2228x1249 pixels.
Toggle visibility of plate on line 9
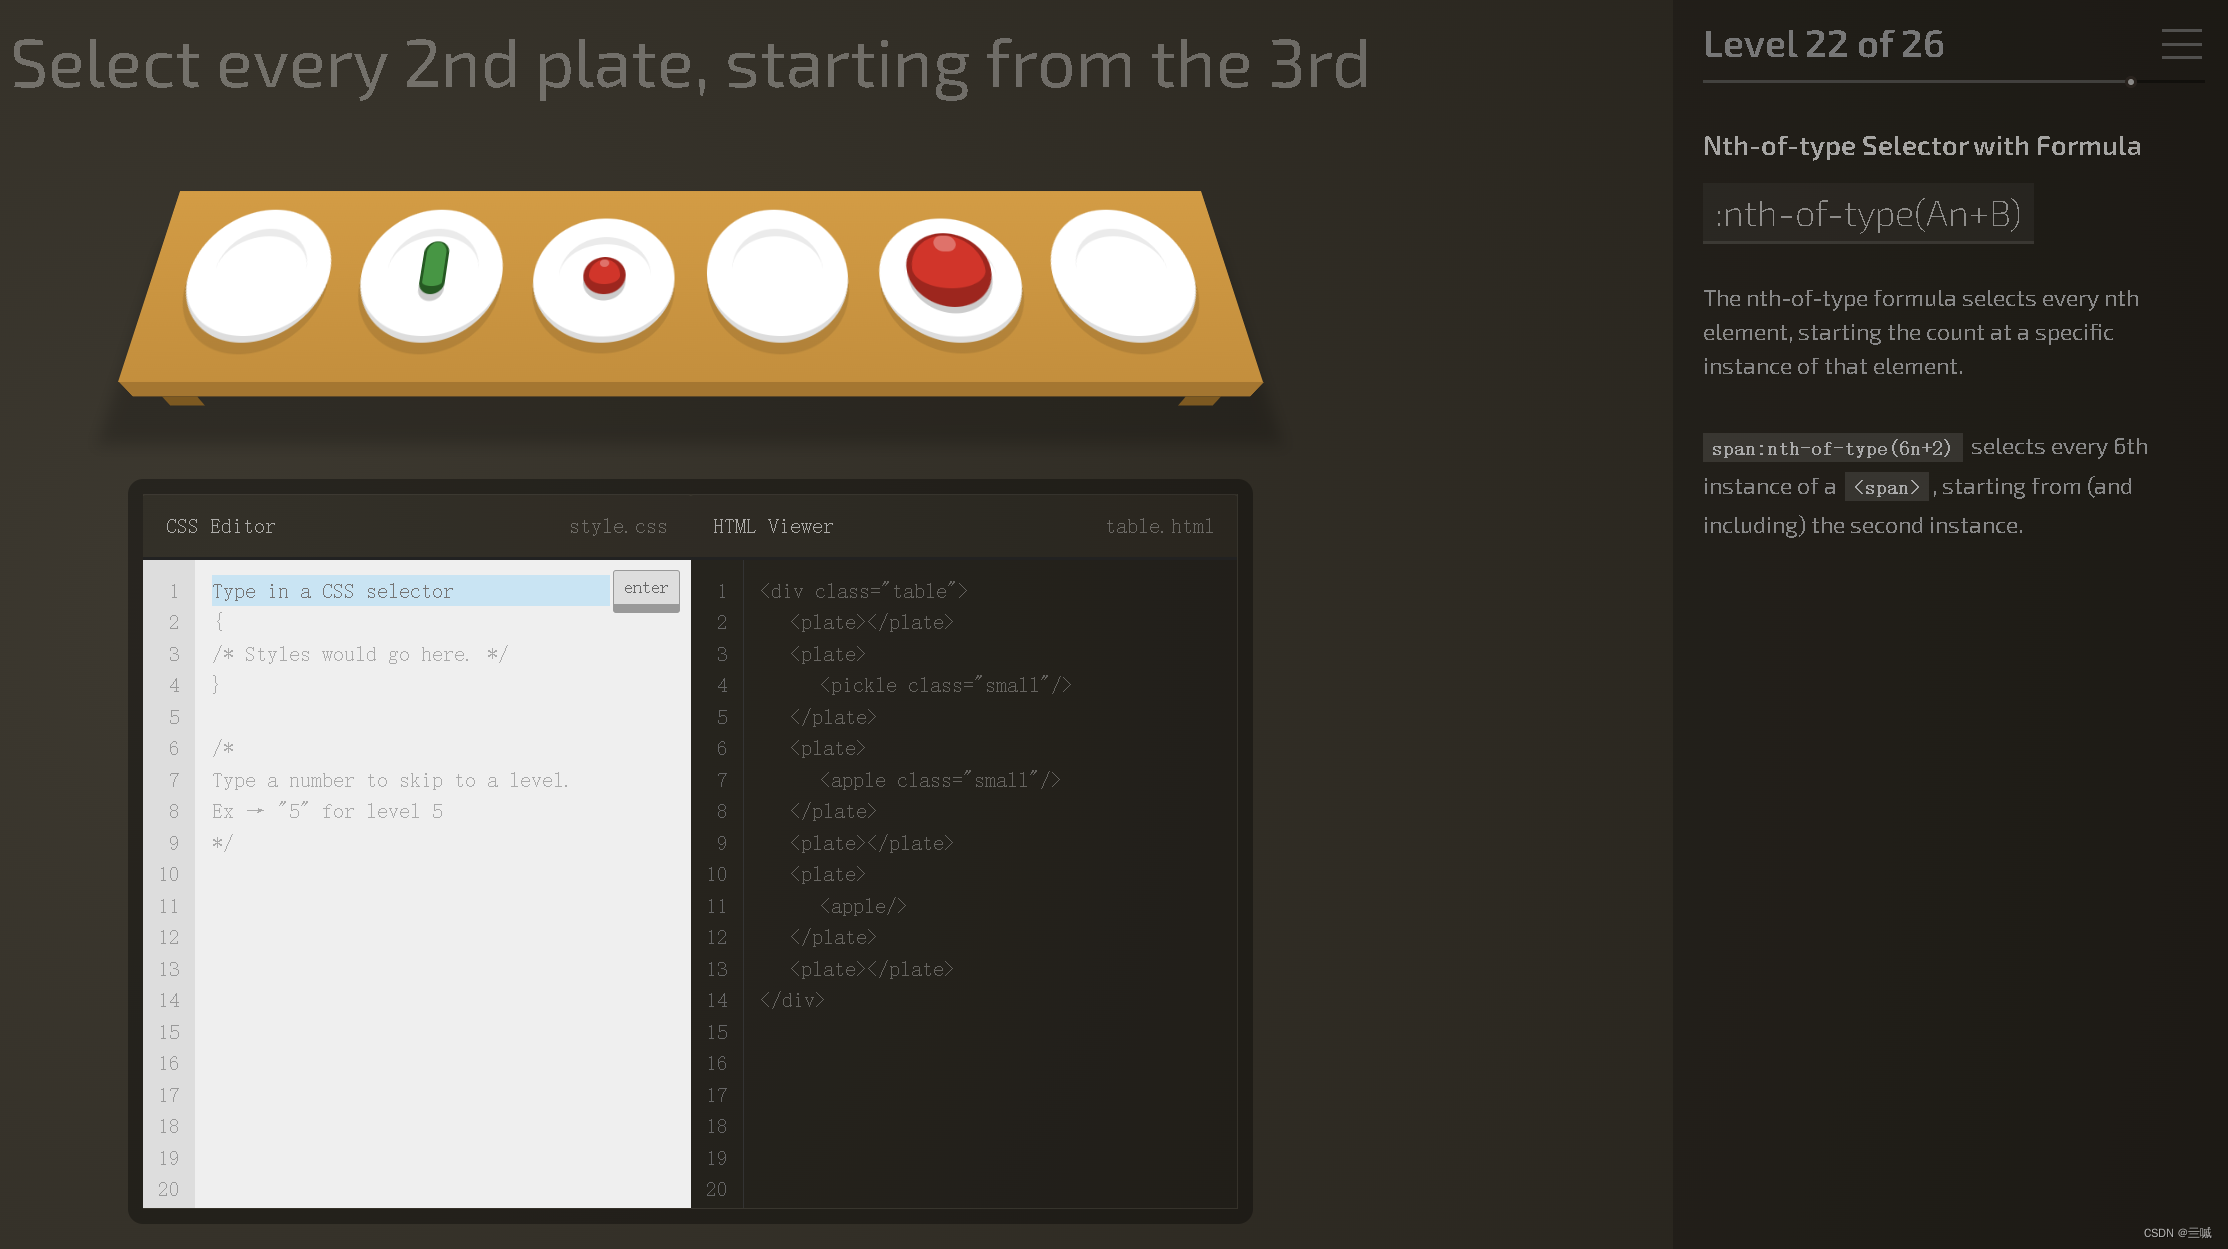872,842
